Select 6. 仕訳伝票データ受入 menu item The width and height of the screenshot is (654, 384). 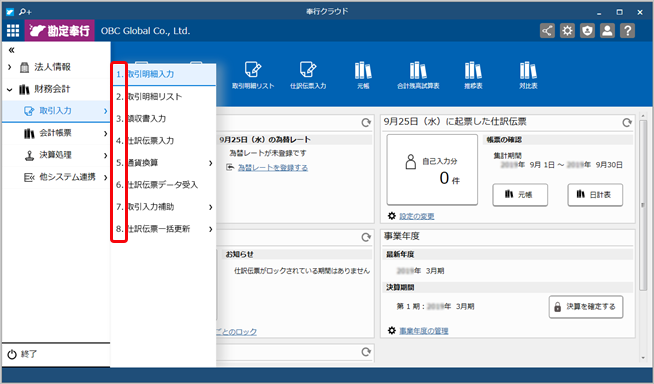[x=164, y=185]
